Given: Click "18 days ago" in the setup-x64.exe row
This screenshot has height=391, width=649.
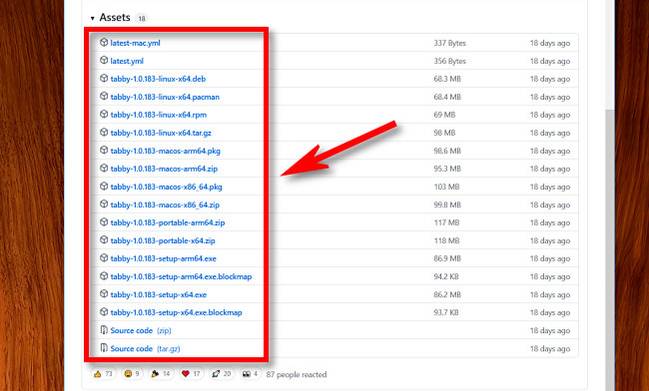Looking at the screenshot, I should pyautogui.click(x=550, y=295).
